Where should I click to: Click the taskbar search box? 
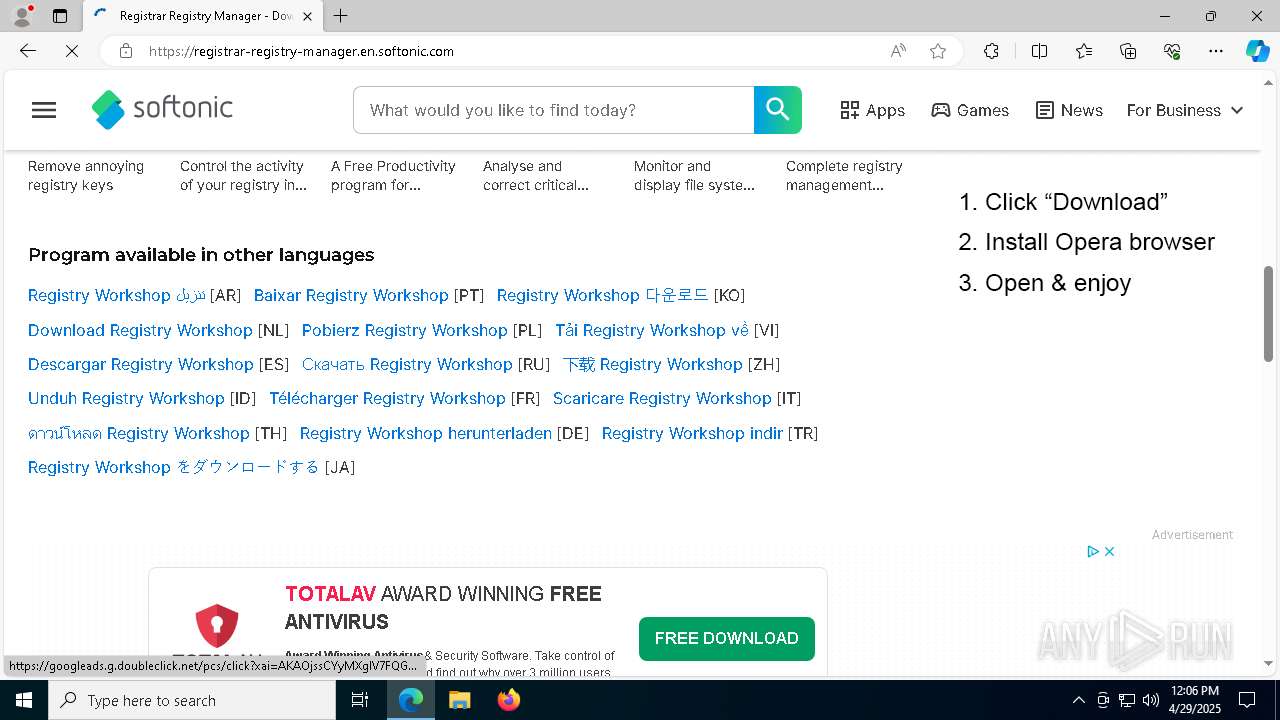[192, 700]
